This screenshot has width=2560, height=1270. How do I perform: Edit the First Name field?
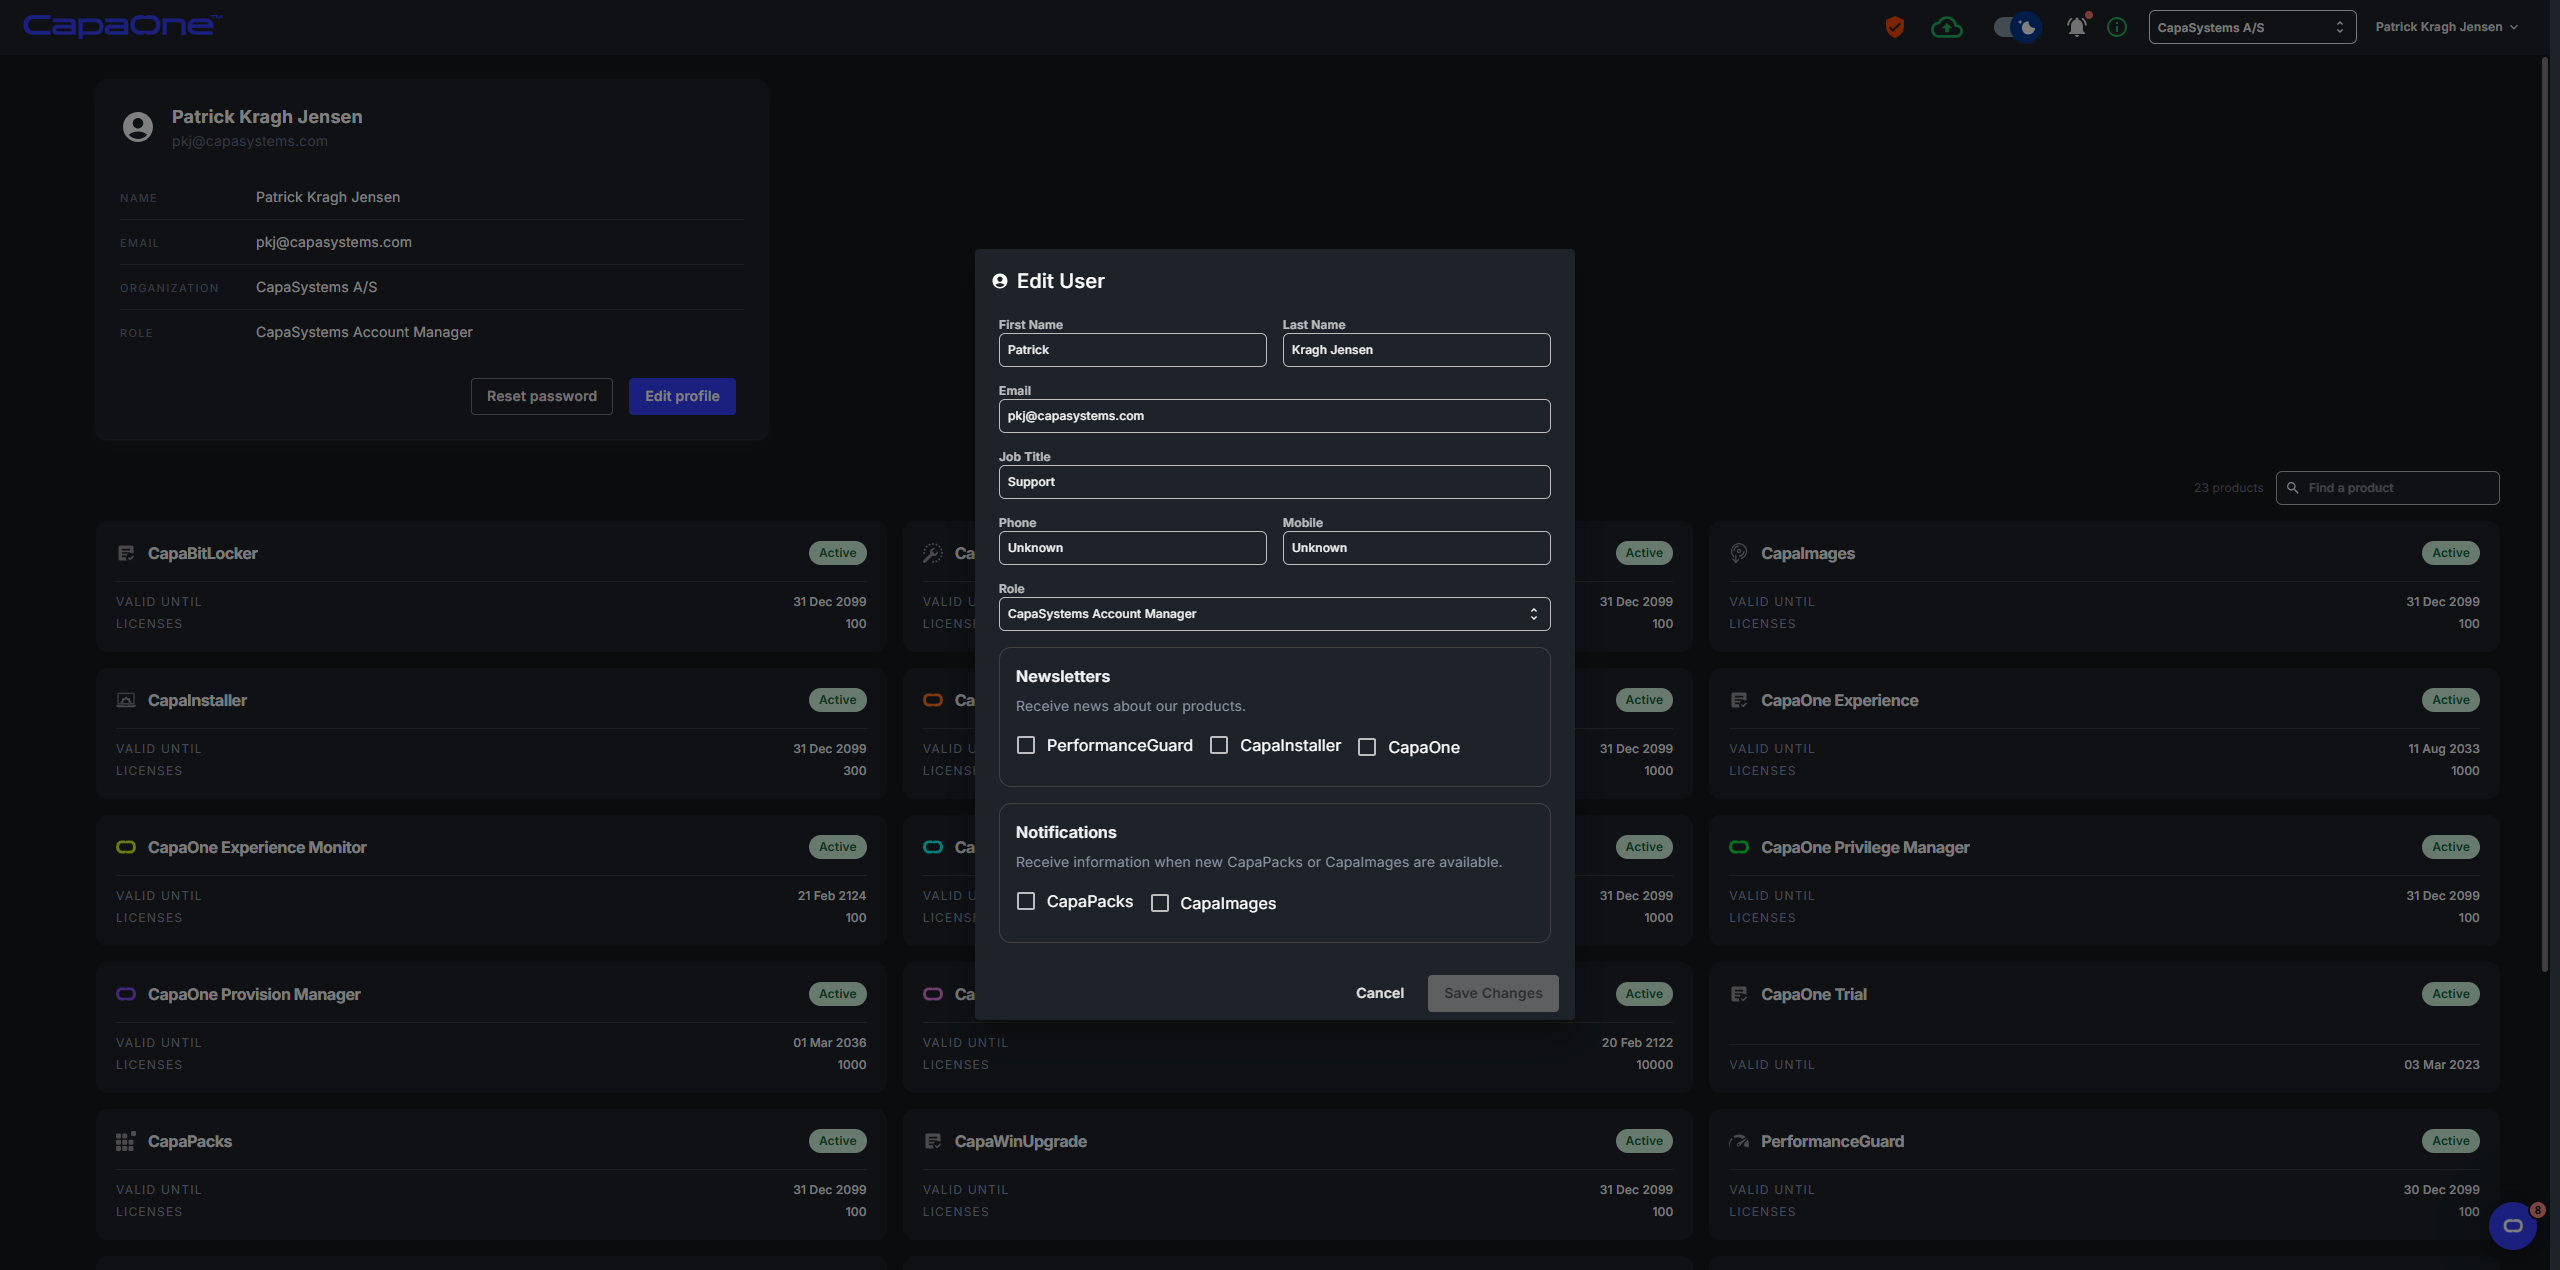pos(1132,350)
